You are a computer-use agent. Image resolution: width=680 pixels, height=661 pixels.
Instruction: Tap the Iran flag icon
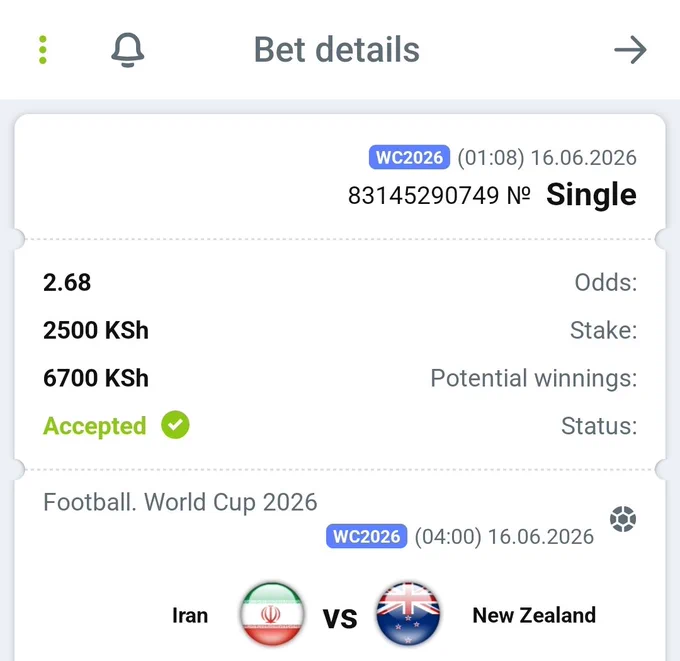(272, 614)
